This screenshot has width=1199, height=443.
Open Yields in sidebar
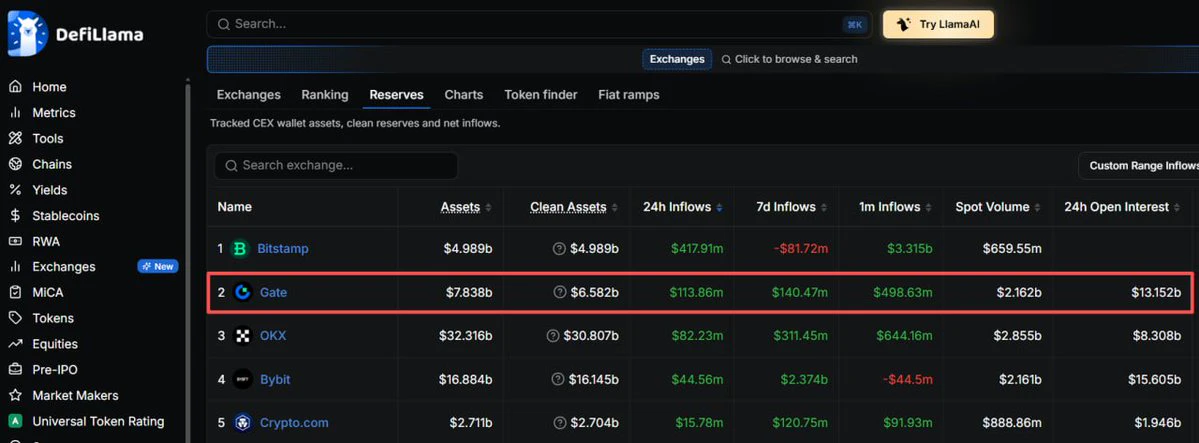click(49, 190)
